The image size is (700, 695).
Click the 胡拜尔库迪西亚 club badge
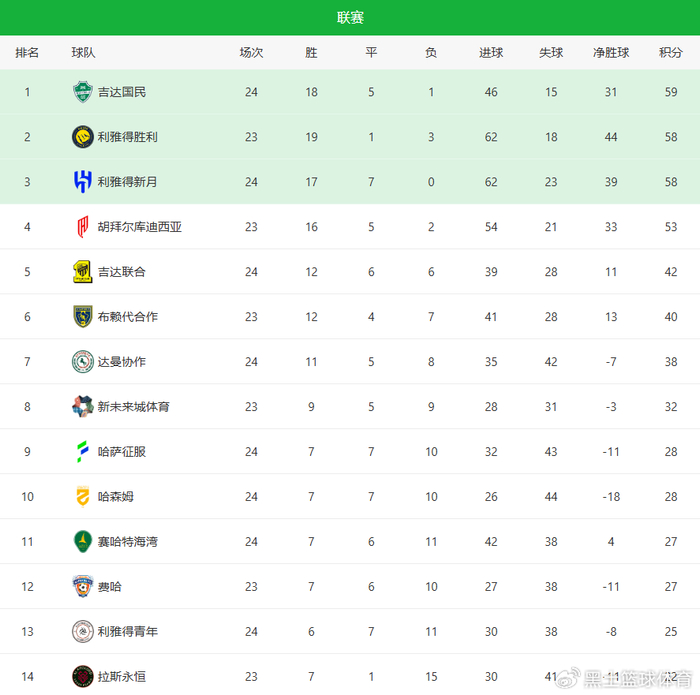[x=82, y=227]
